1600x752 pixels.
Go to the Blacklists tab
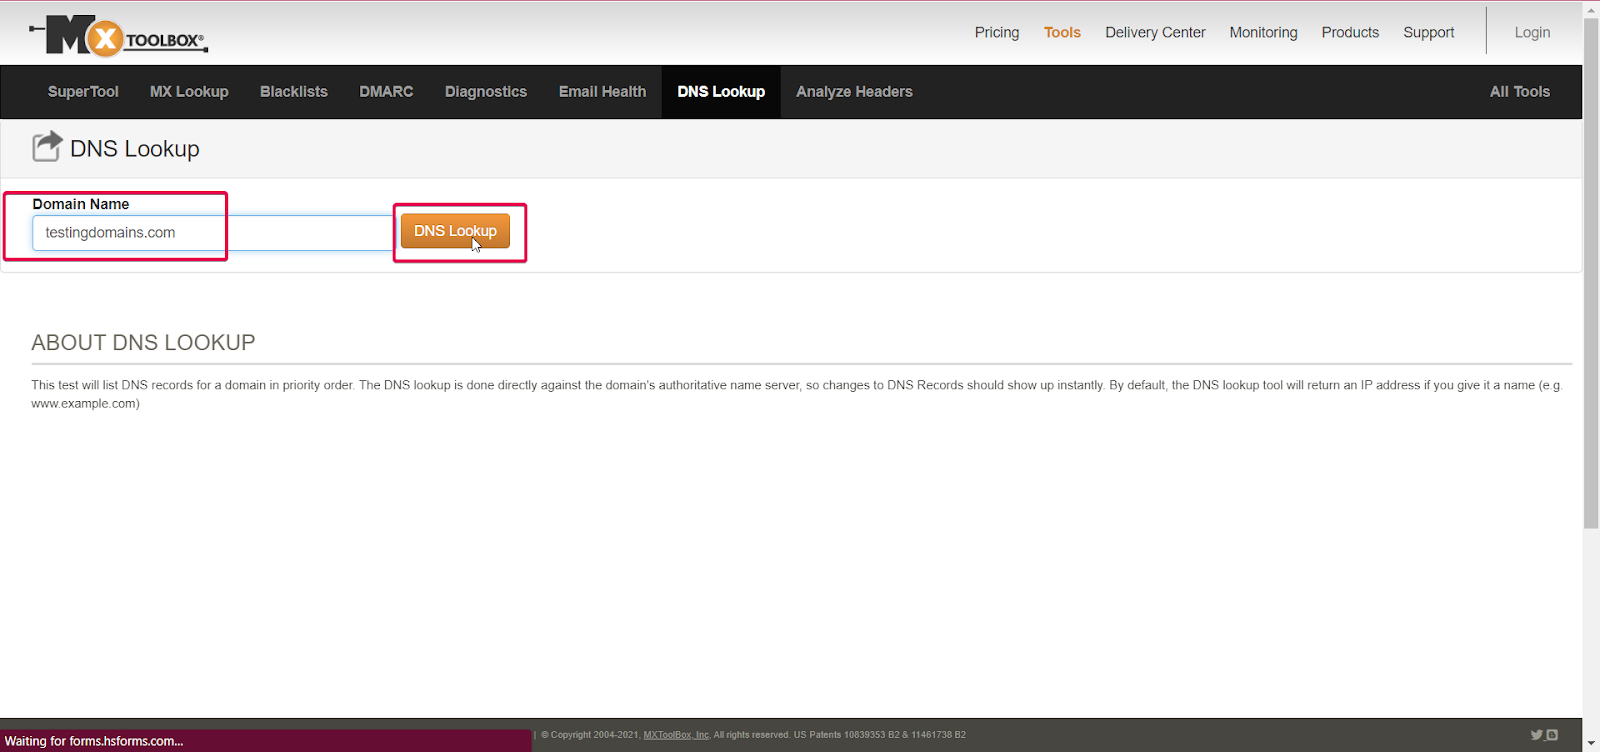294,92
